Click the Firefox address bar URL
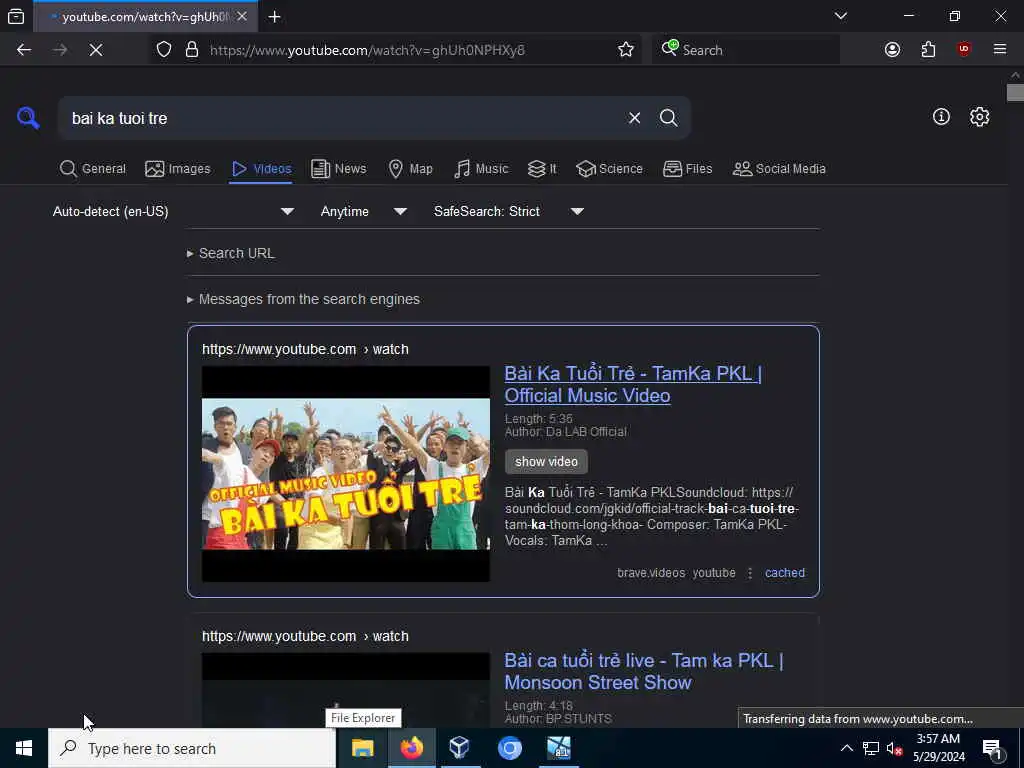Screen dimensions: 1024x768 (367, 50)
